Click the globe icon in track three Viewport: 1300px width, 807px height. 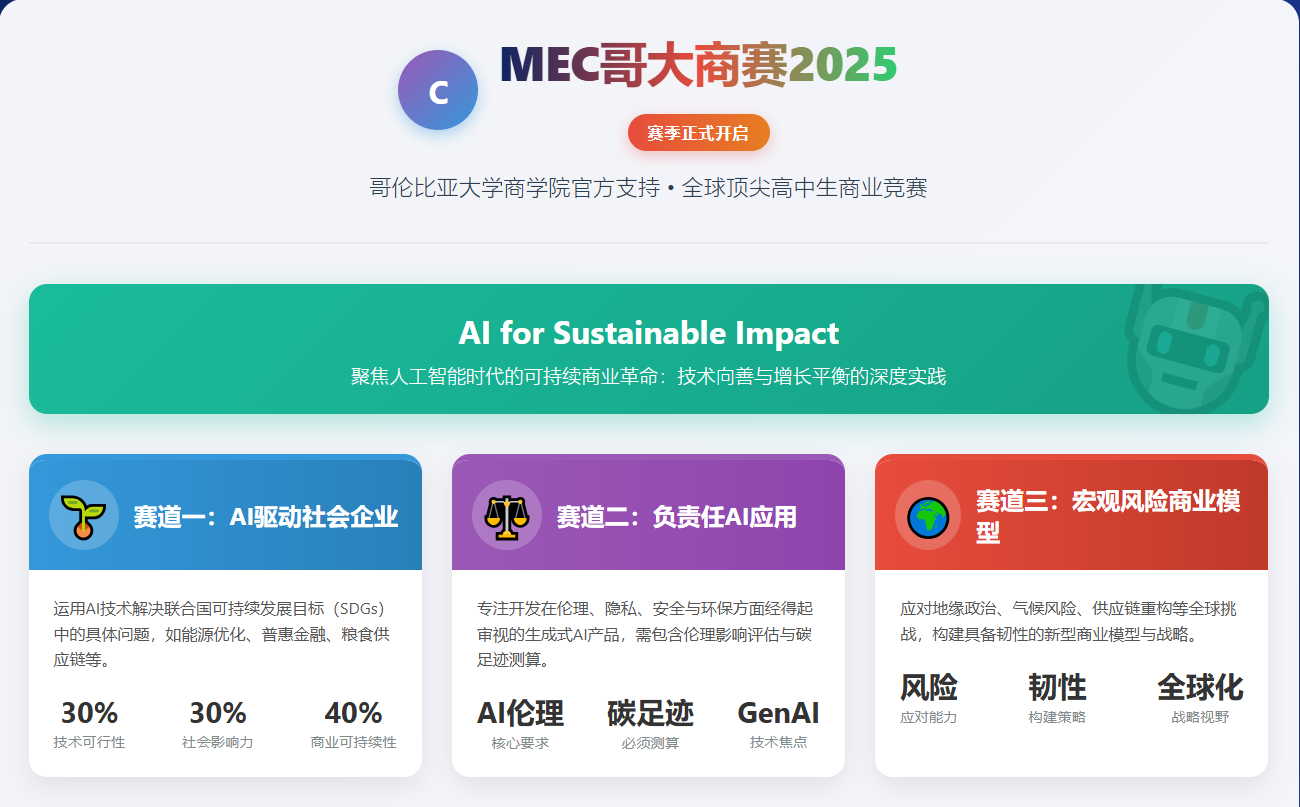tap(929, 515)
